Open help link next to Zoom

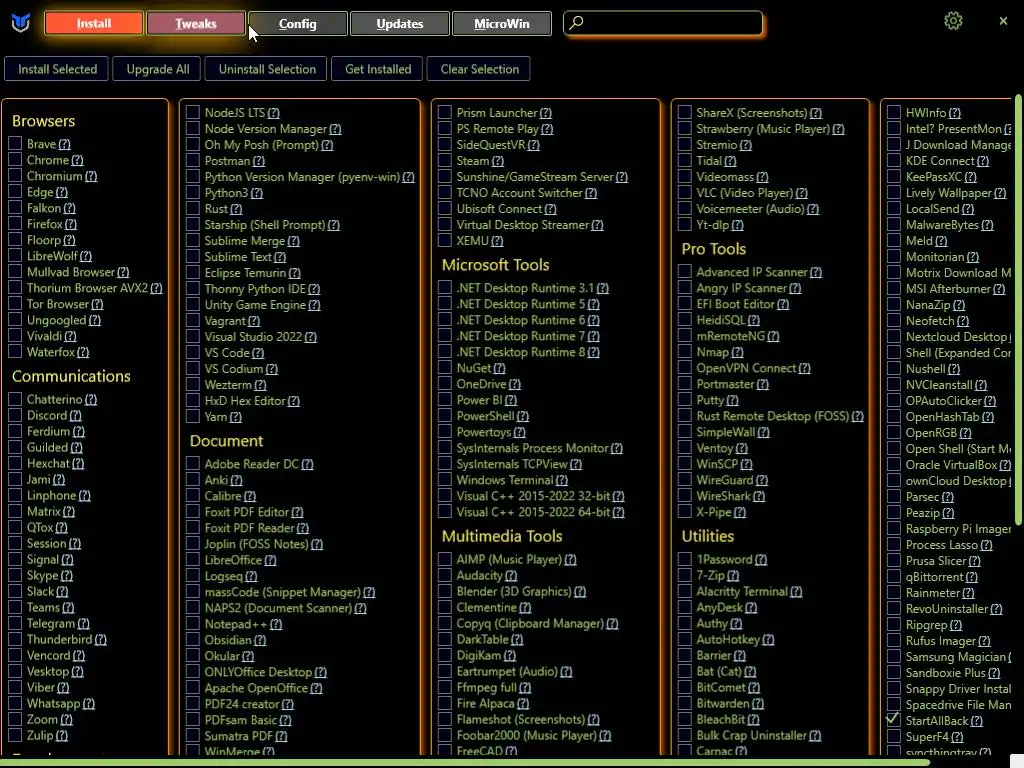[66, 720]
